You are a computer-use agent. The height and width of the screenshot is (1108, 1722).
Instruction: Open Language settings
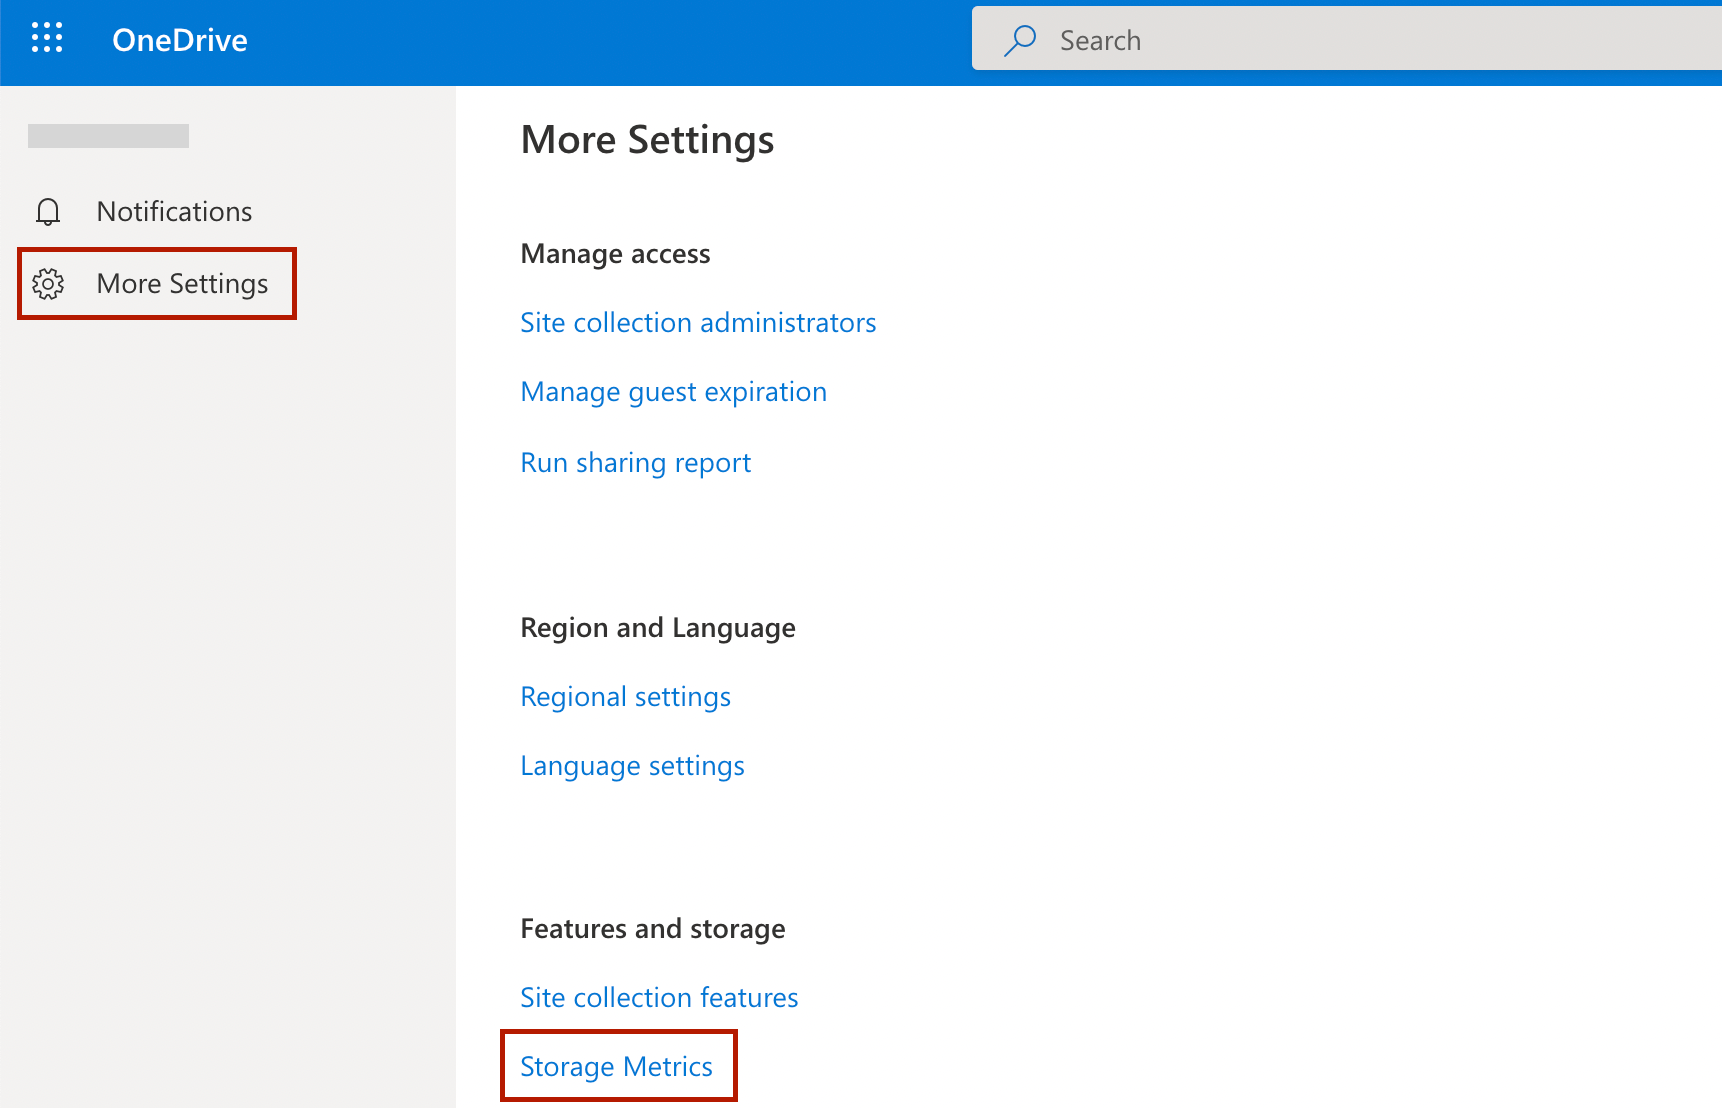(x=632, y=765)
